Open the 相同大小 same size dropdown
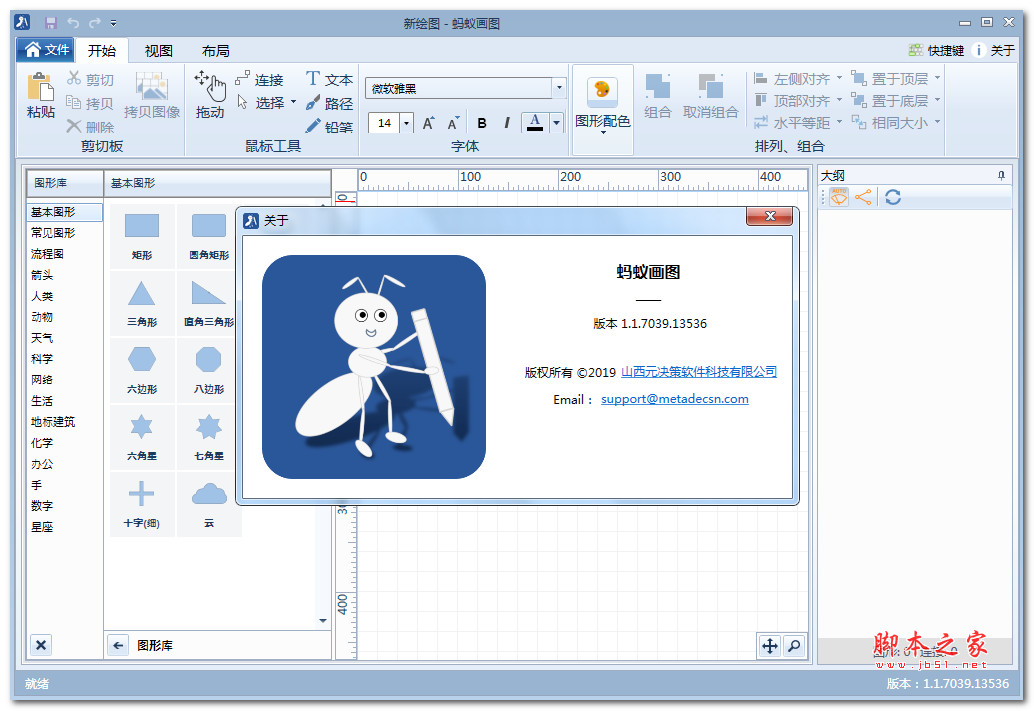The image size is (1034, 711). pyautogui.click(x=937, y=122)
